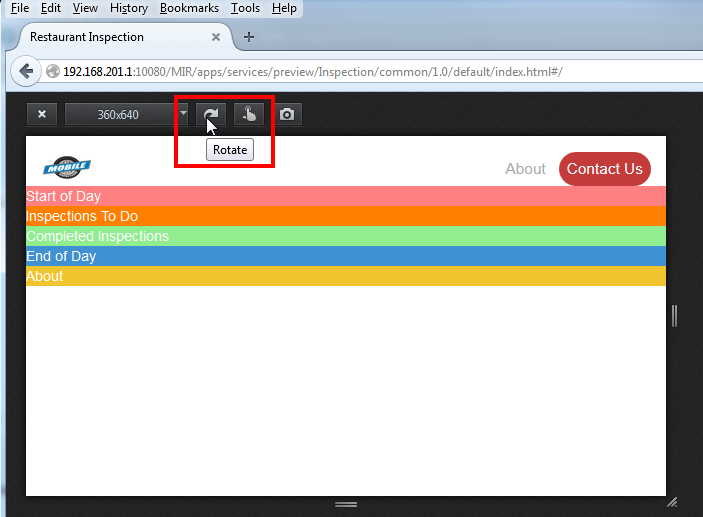703x517 pixels.
Task: Open the Bookmarks menu
Action: pos(189,8)
